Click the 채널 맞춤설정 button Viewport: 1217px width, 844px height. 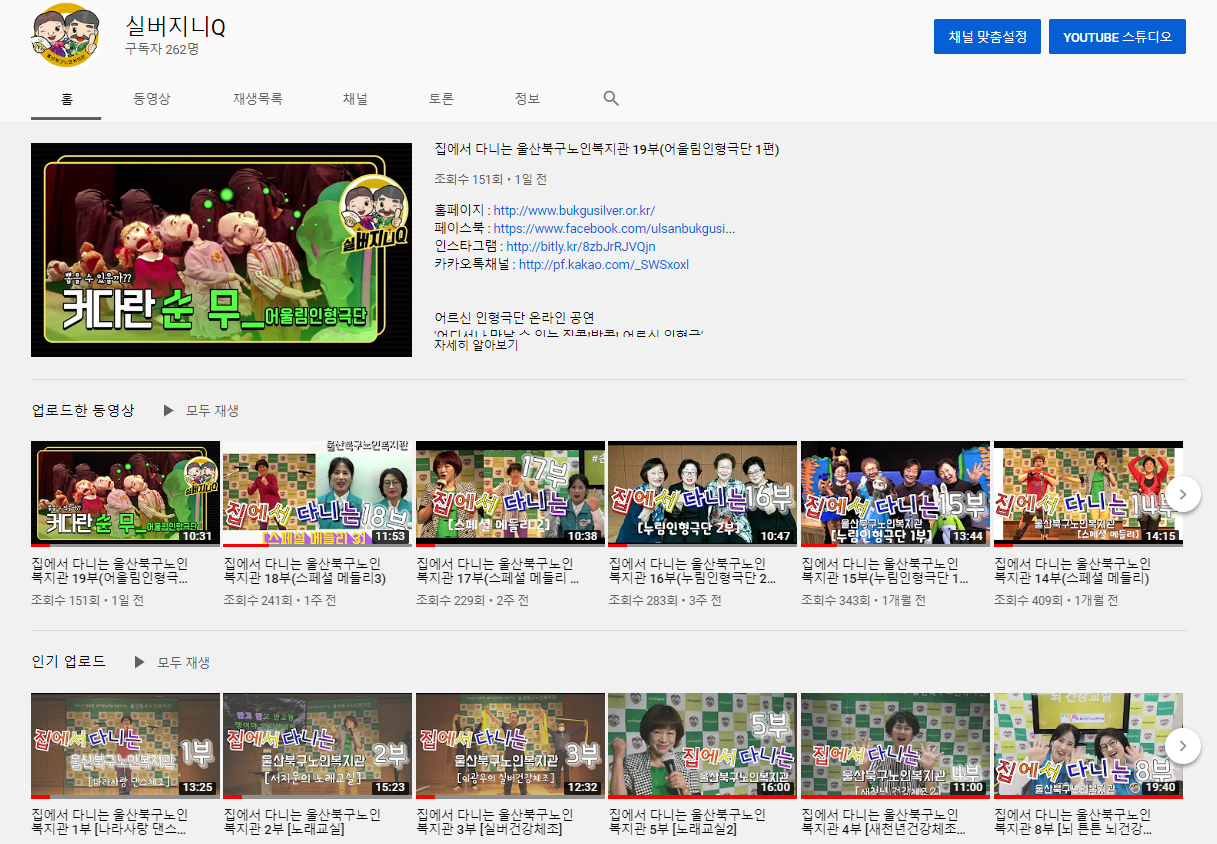click(x=987, y=37)
